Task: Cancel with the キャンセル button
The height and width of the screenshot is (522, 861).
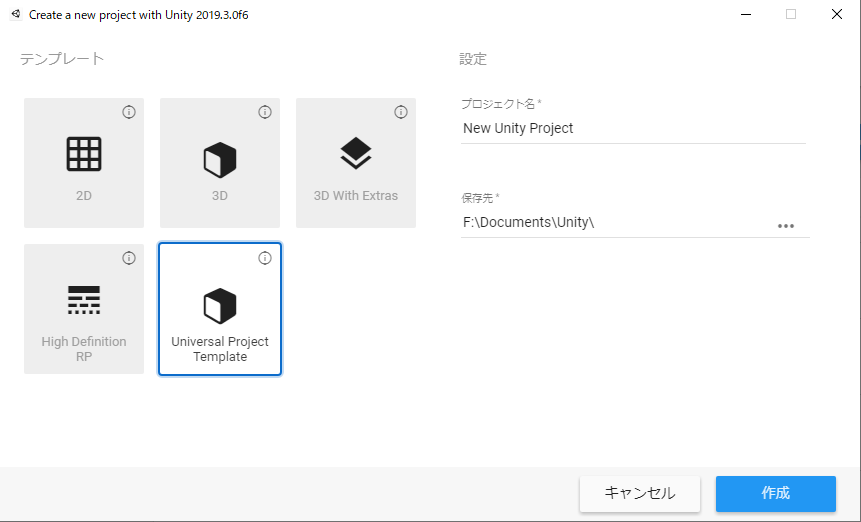Action: tap(640, 493)
